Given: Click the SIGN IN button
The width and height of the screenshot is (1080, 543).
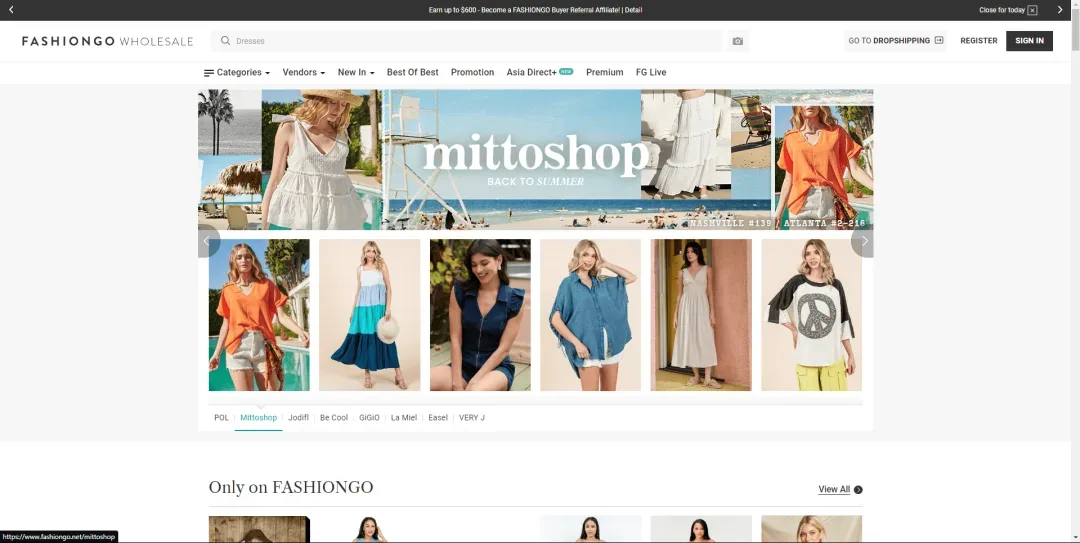Looking at the screenshot, I should click(1029, 41).
